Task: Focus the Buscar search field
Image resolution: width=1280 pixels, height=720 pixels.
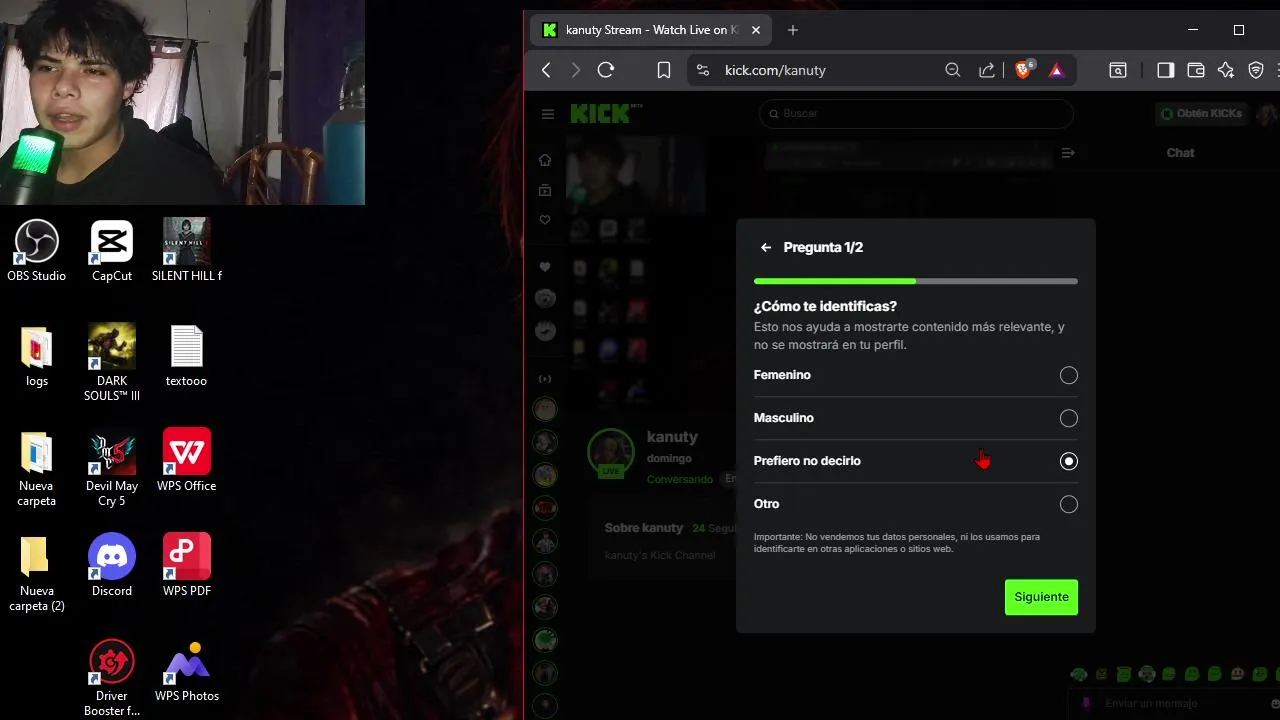Action: pos(916,114)
